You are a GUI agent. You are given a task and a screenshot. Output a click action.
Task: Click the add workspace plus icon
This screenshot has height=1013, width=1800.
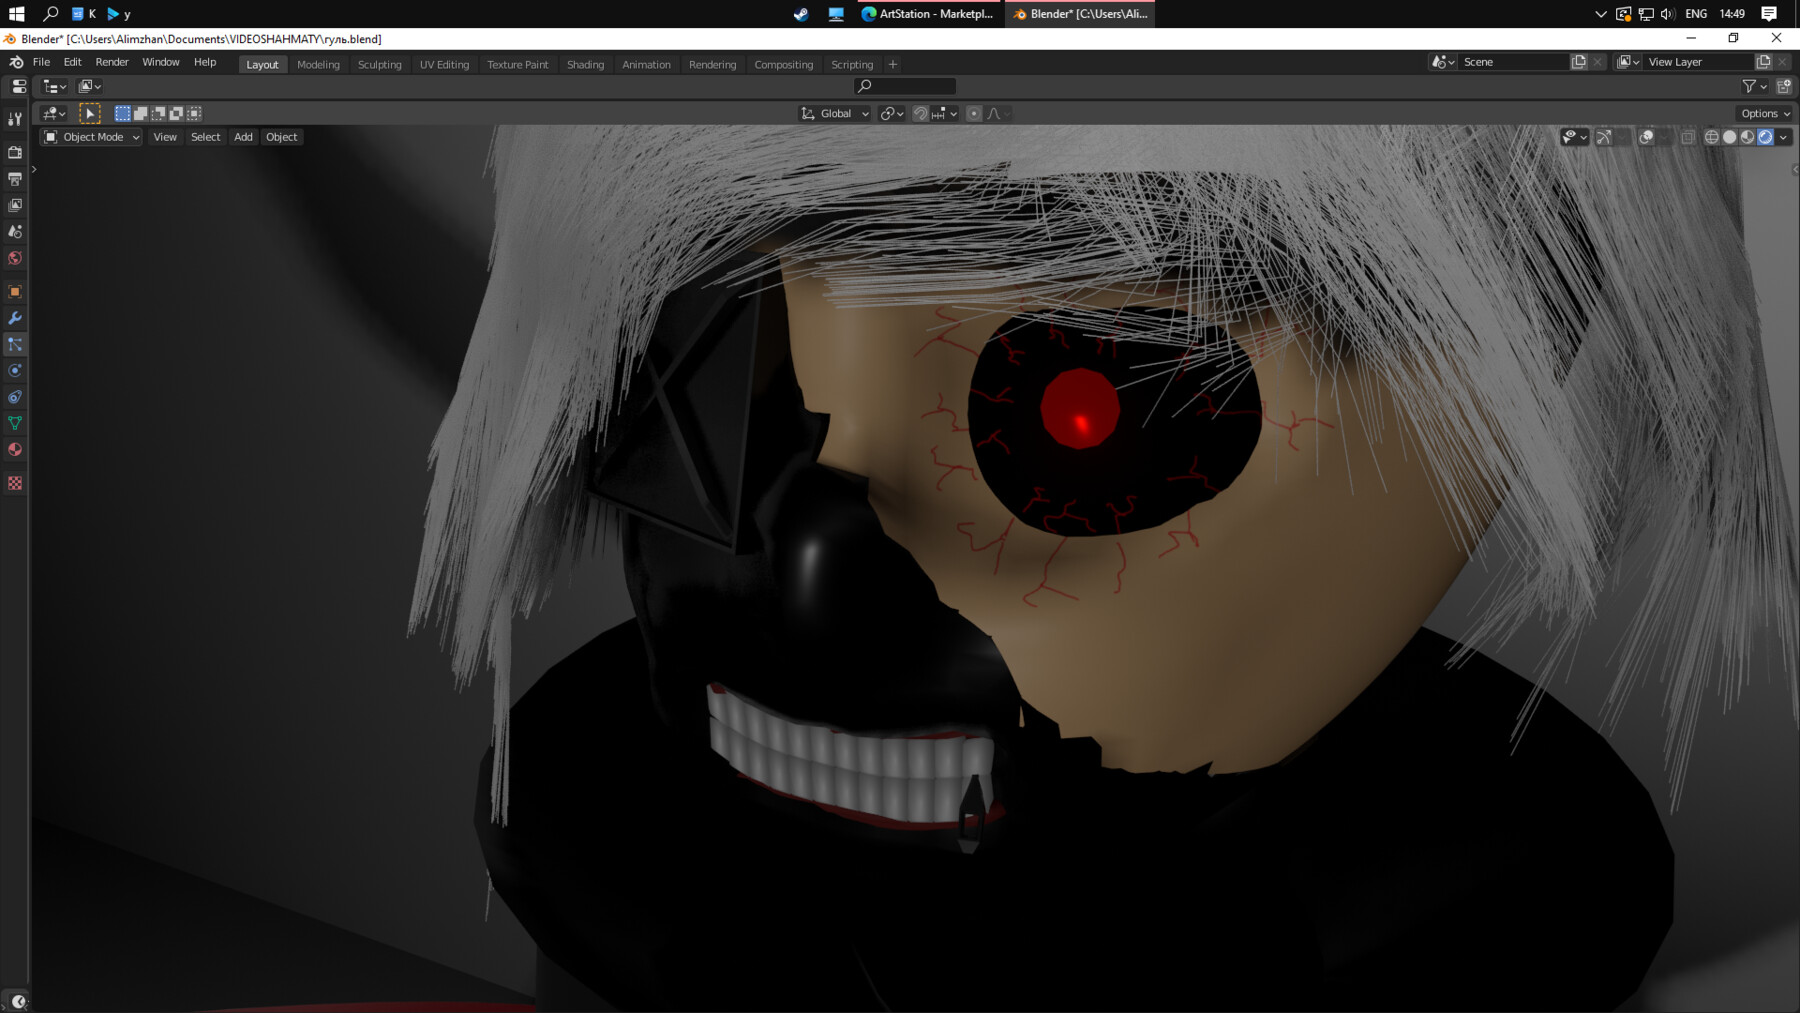tap(893, 64)
